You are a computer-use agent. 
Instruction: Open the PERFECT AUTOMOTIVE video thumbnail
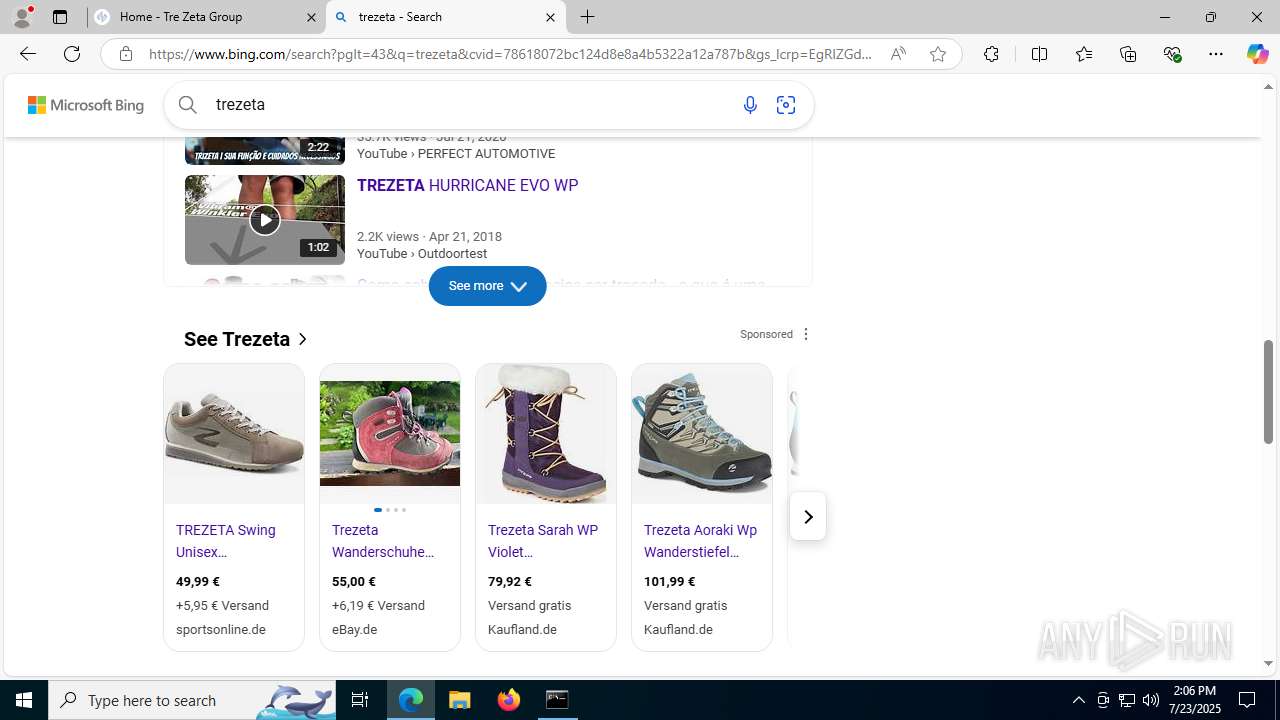265,150
